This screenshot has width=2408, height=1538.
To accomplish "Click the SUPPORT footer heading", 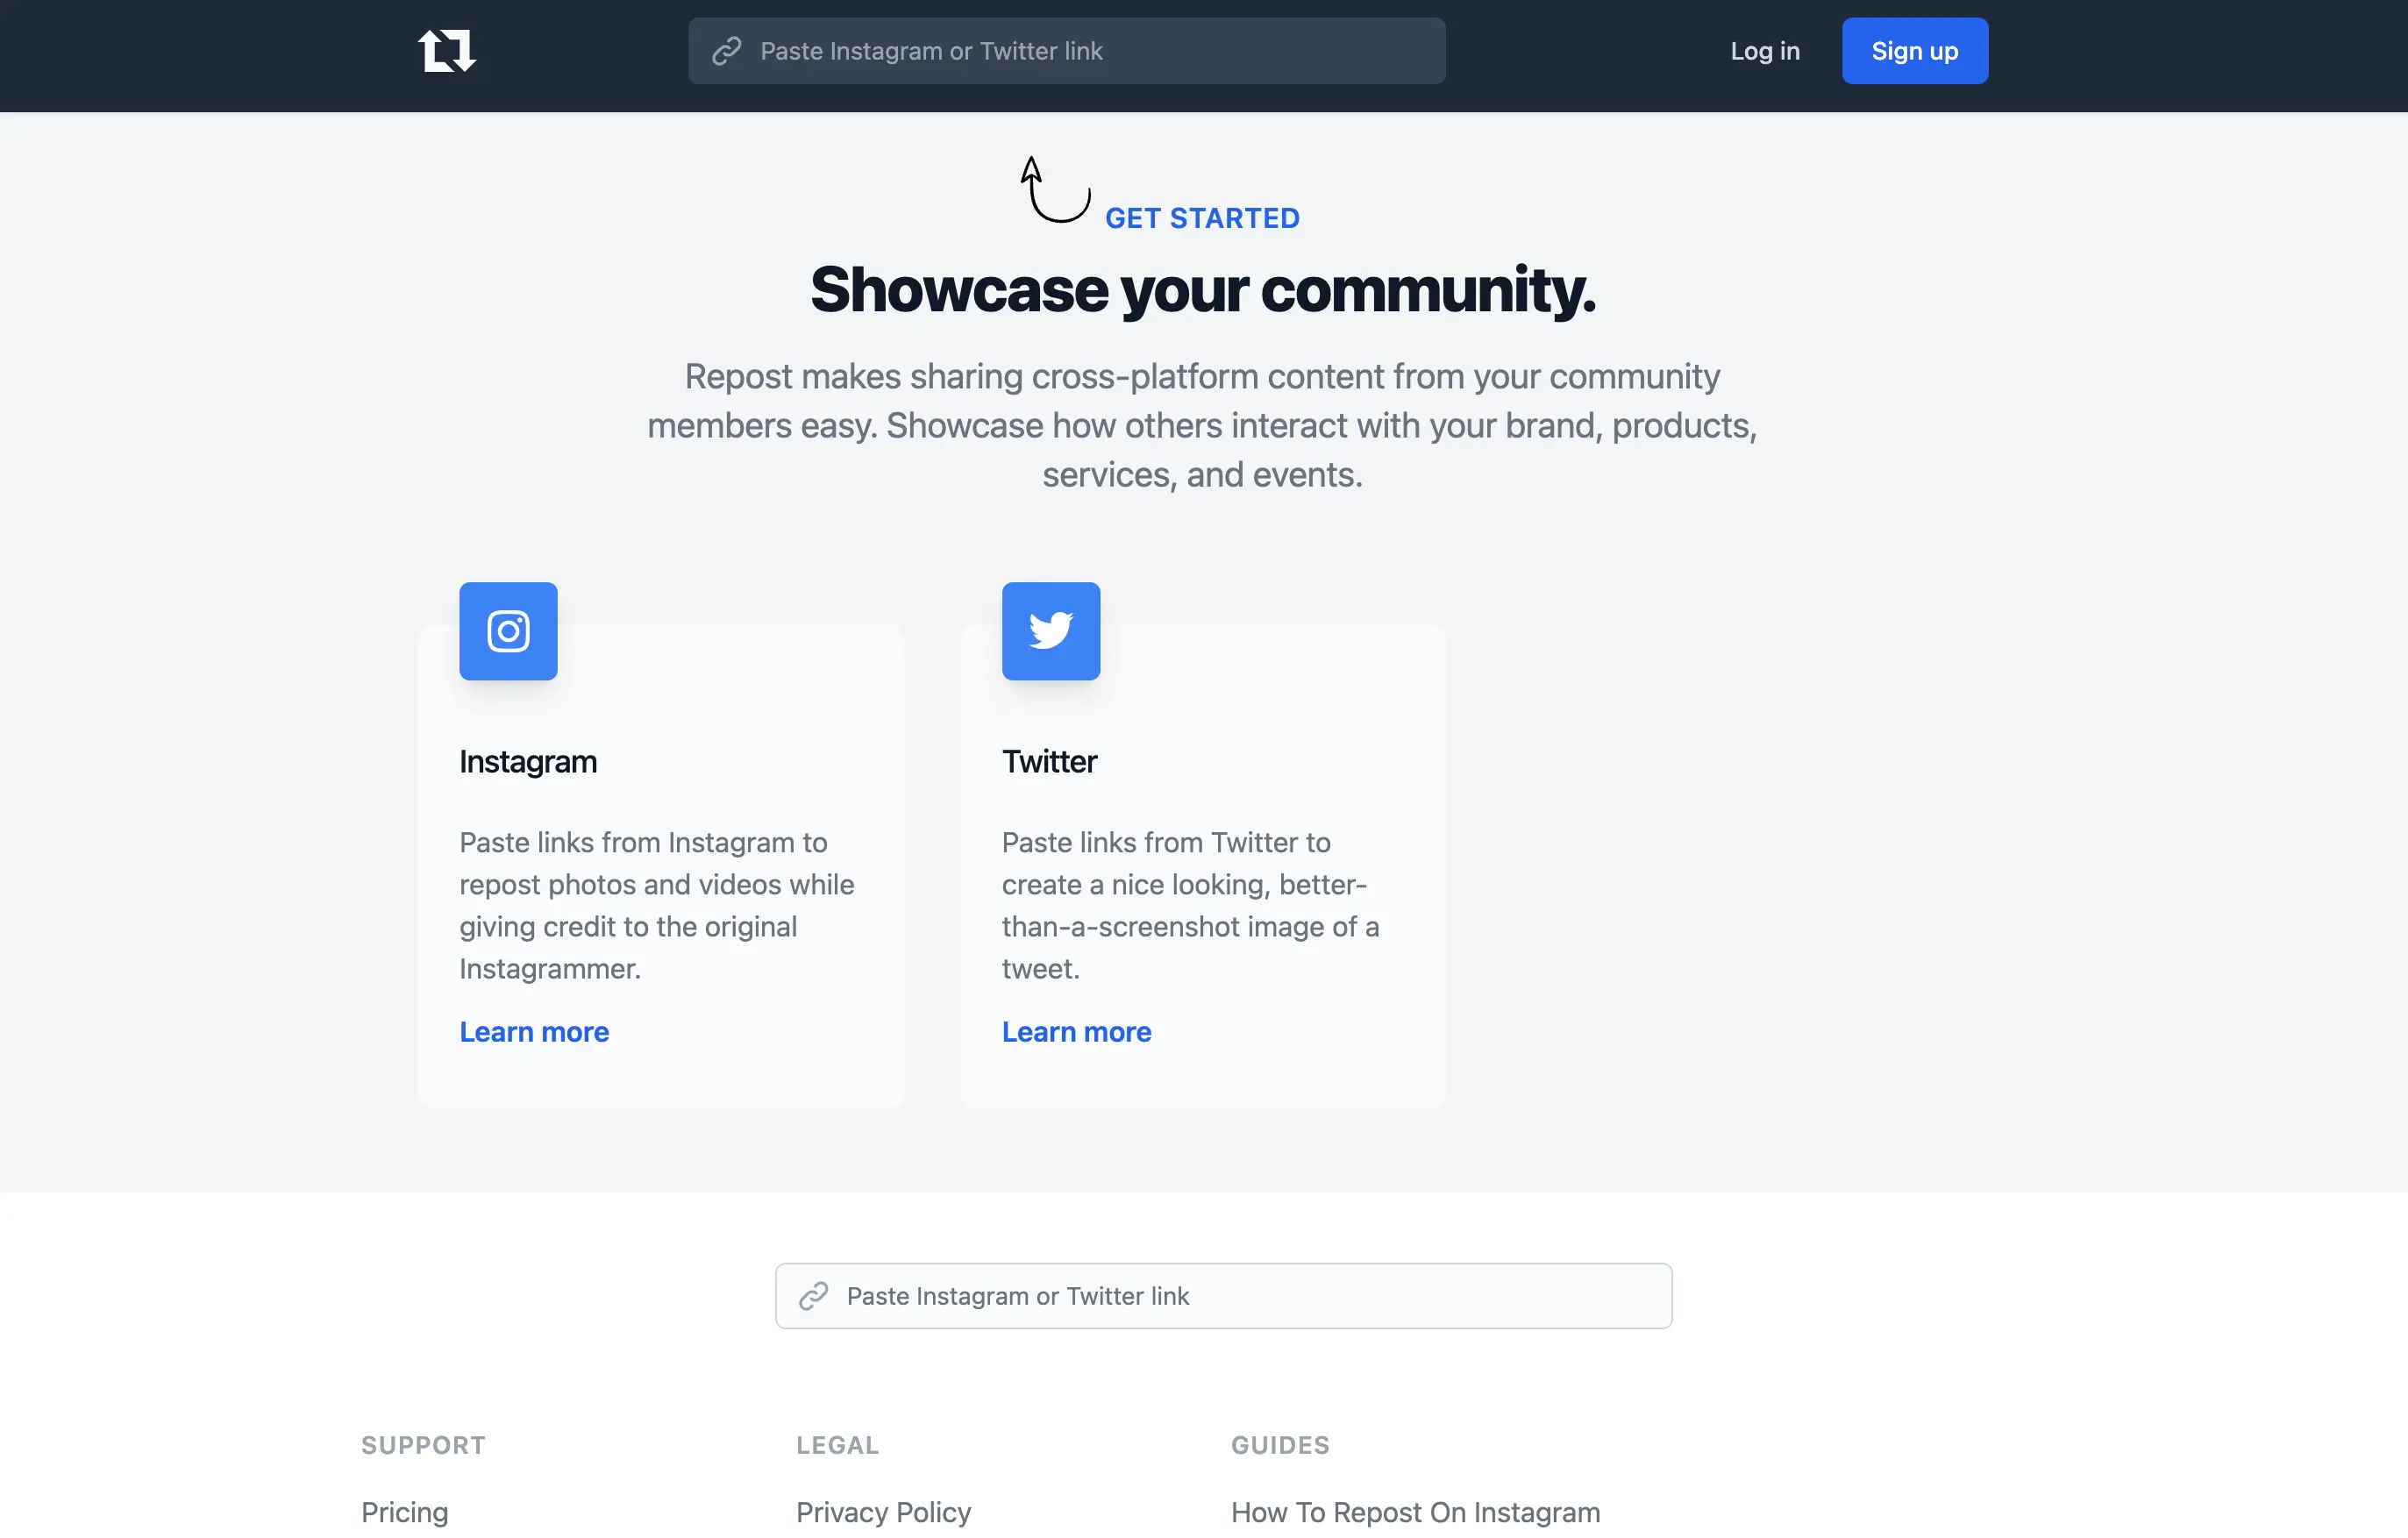I will 423,1445.
